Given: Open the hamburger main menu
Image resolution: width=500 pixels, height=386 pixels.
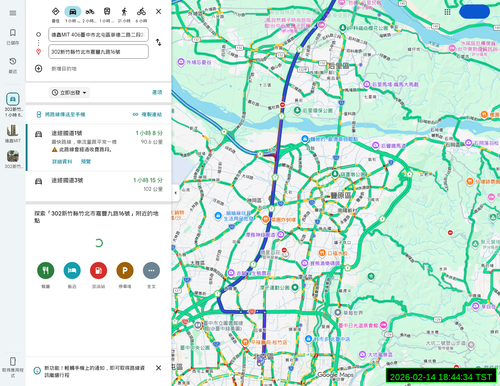Looking at the screenshot, I should (13, 13).
